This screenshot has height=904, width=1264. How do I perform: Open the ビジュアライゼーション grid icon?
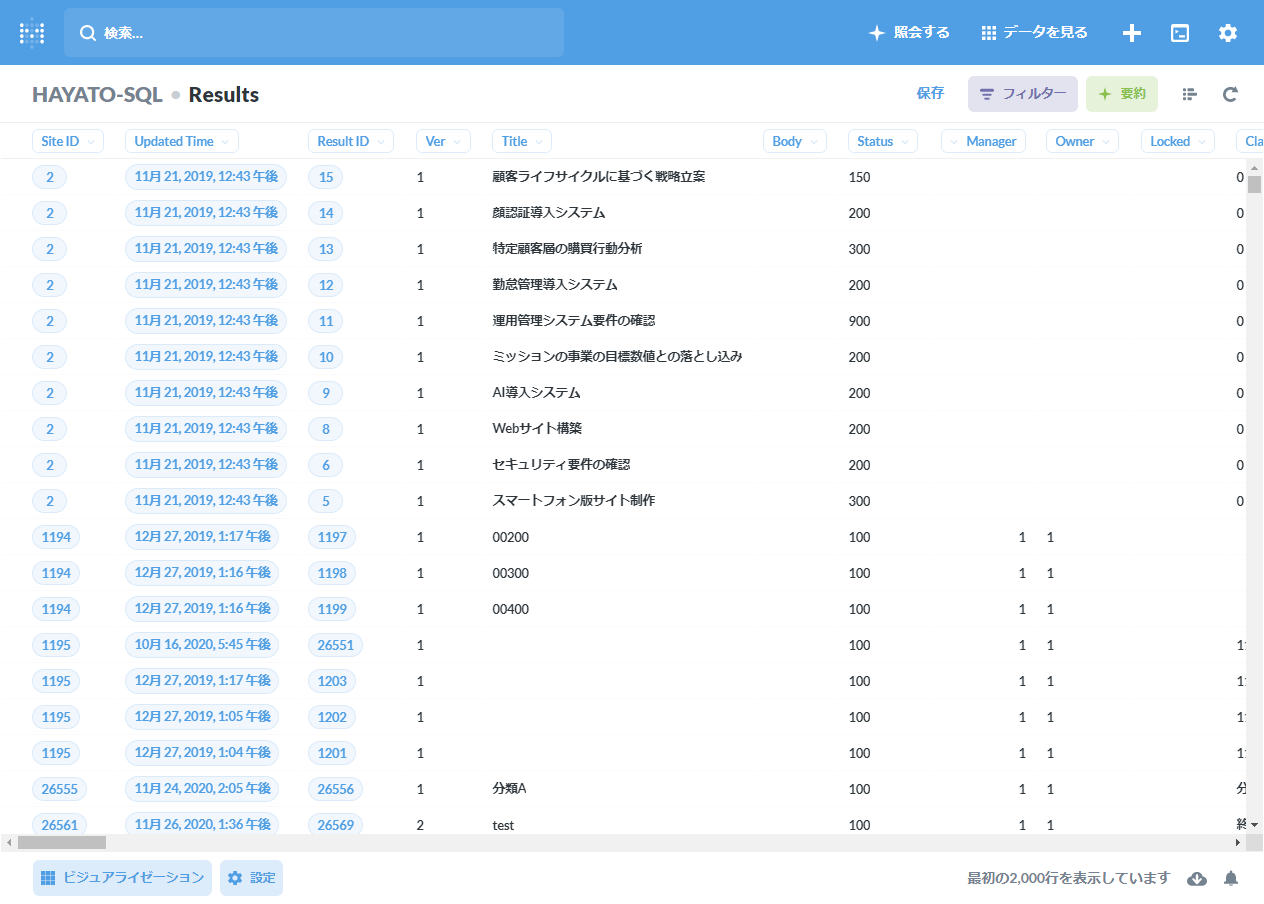pos(47,877)
